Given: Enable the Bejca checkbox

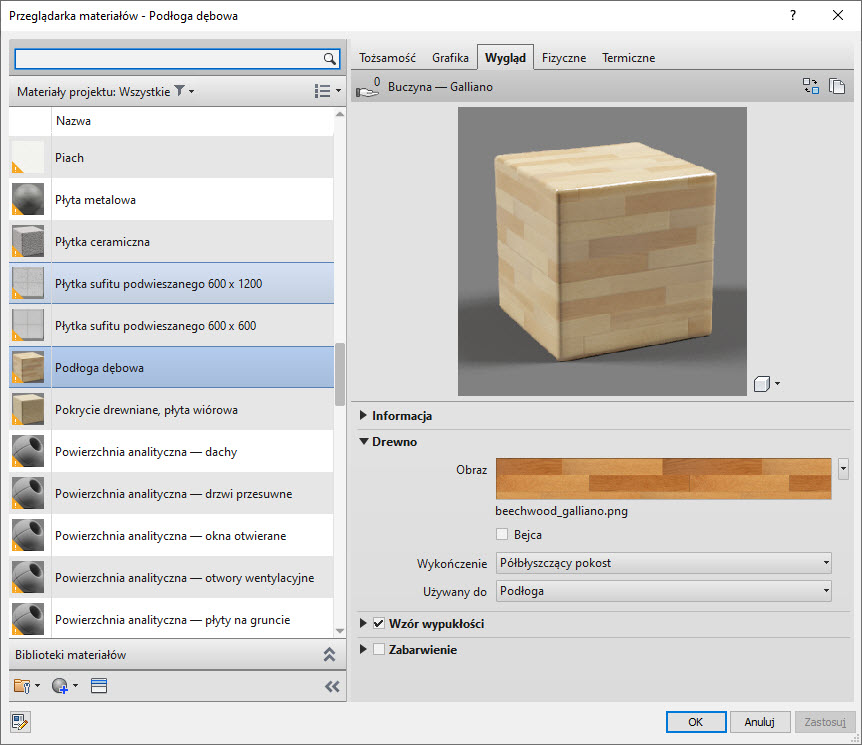Looking at the screenshot, I should [503, 535].
